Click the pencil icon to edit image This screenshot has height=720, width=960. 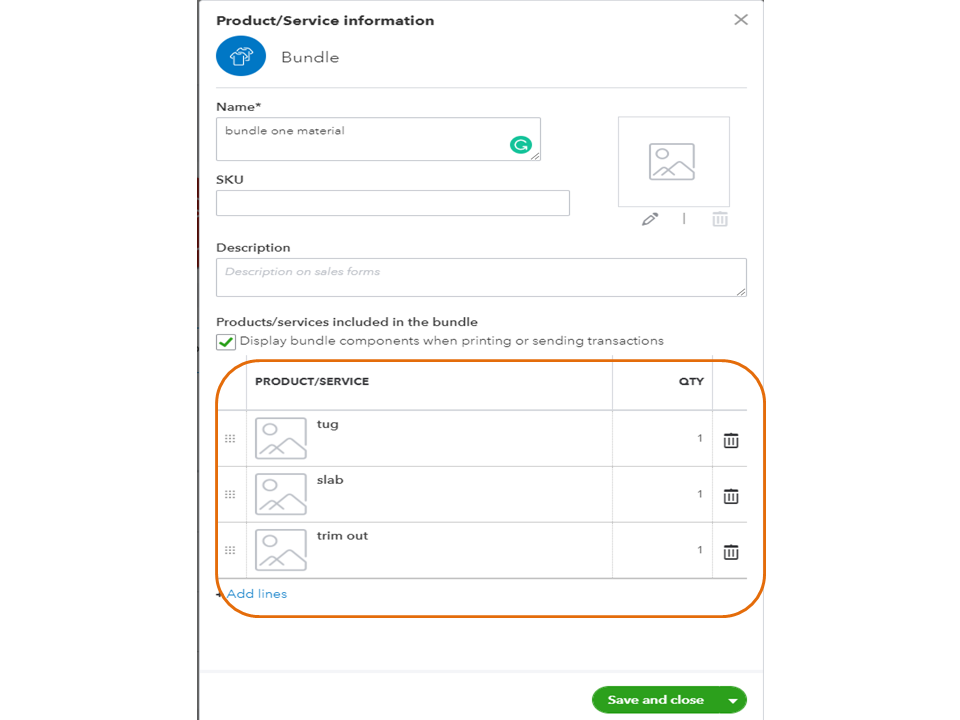pyautogui.click(x=650, y=219)
